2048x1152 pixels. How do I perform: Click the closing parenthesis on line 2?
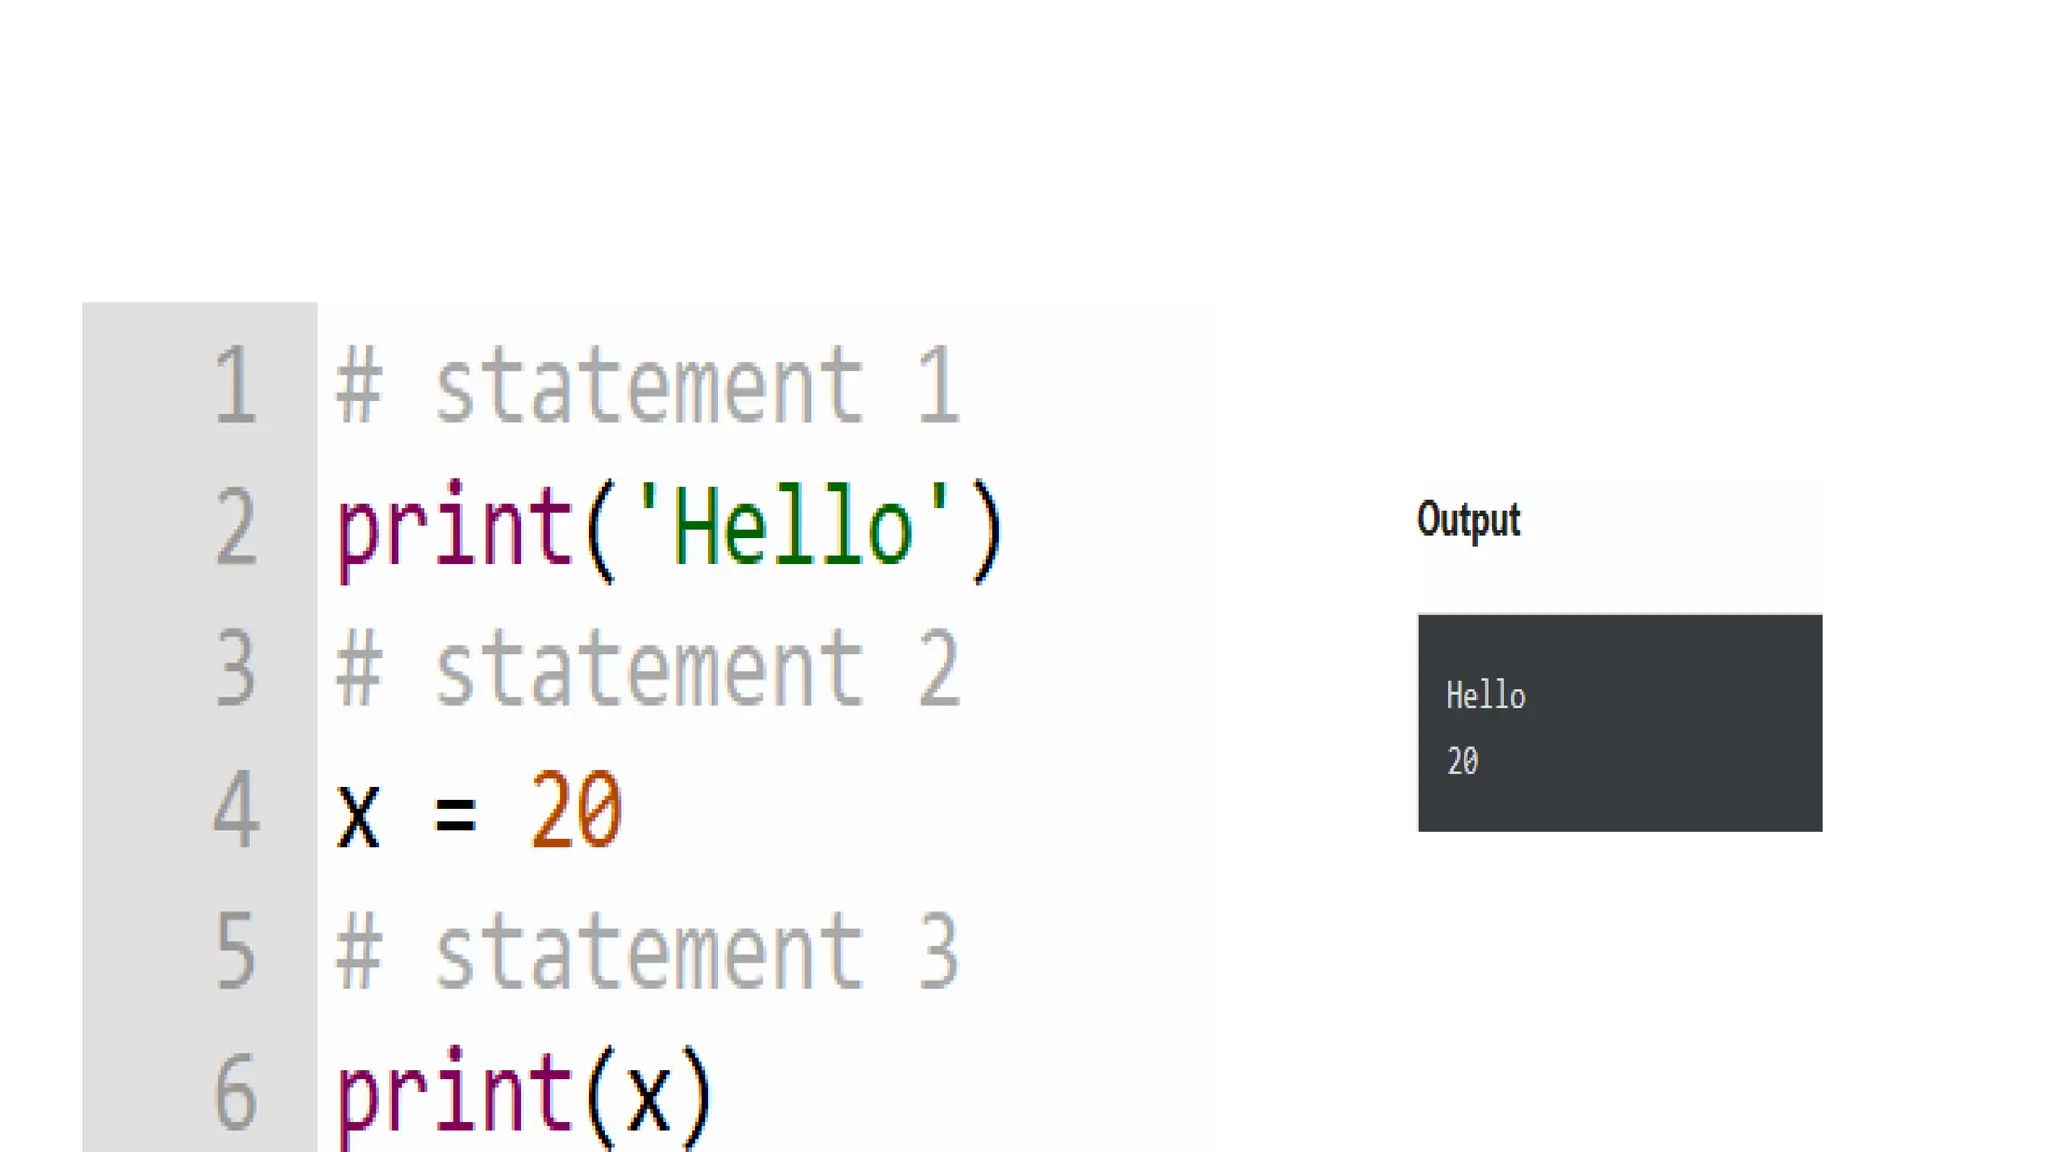click(x=986, y=530)
